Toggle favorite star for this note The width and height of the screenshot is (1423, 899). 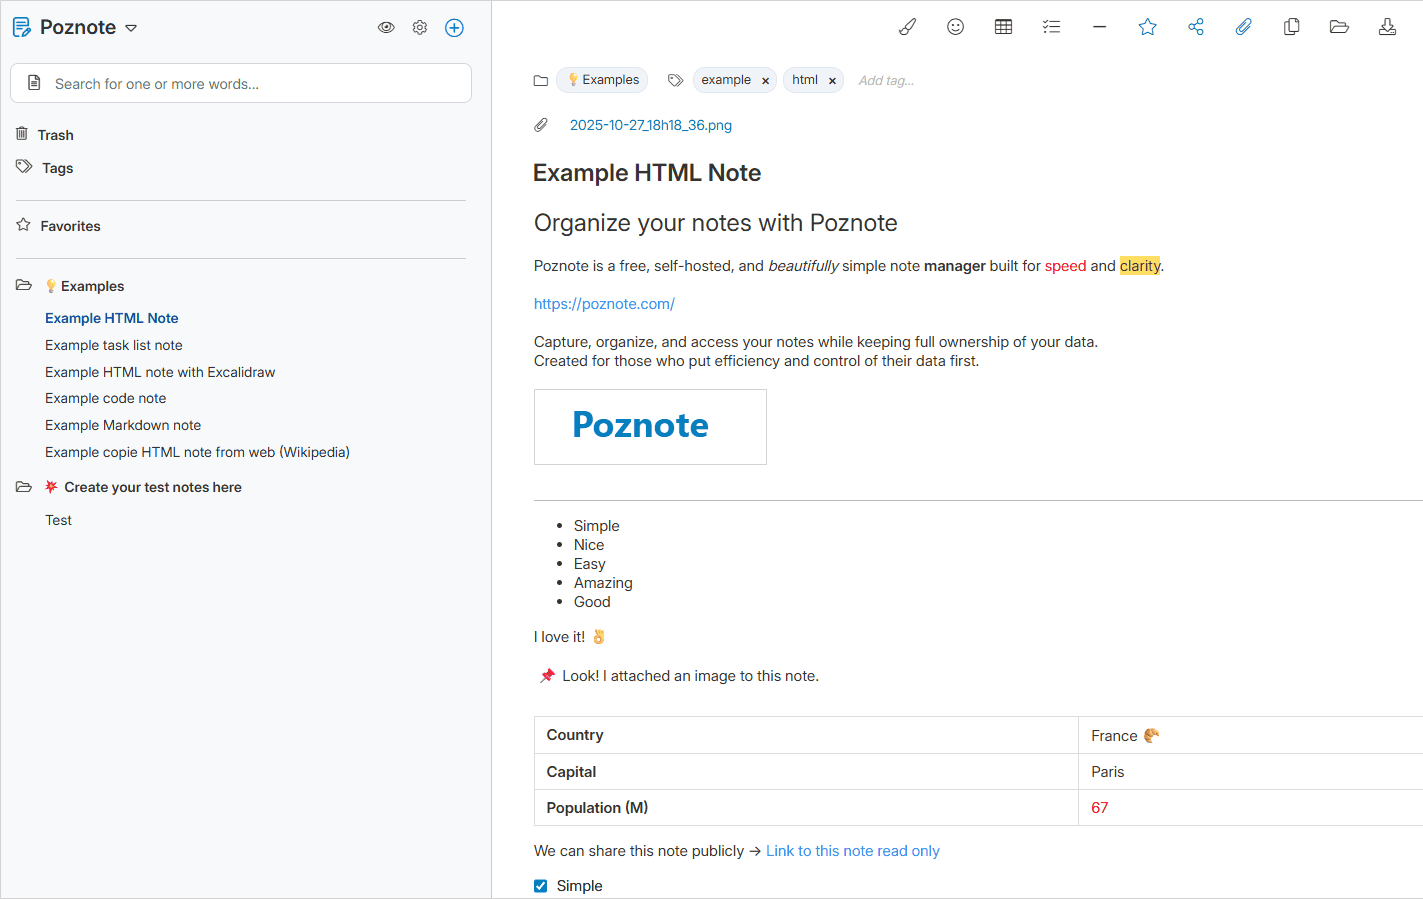coord(1147,27)
